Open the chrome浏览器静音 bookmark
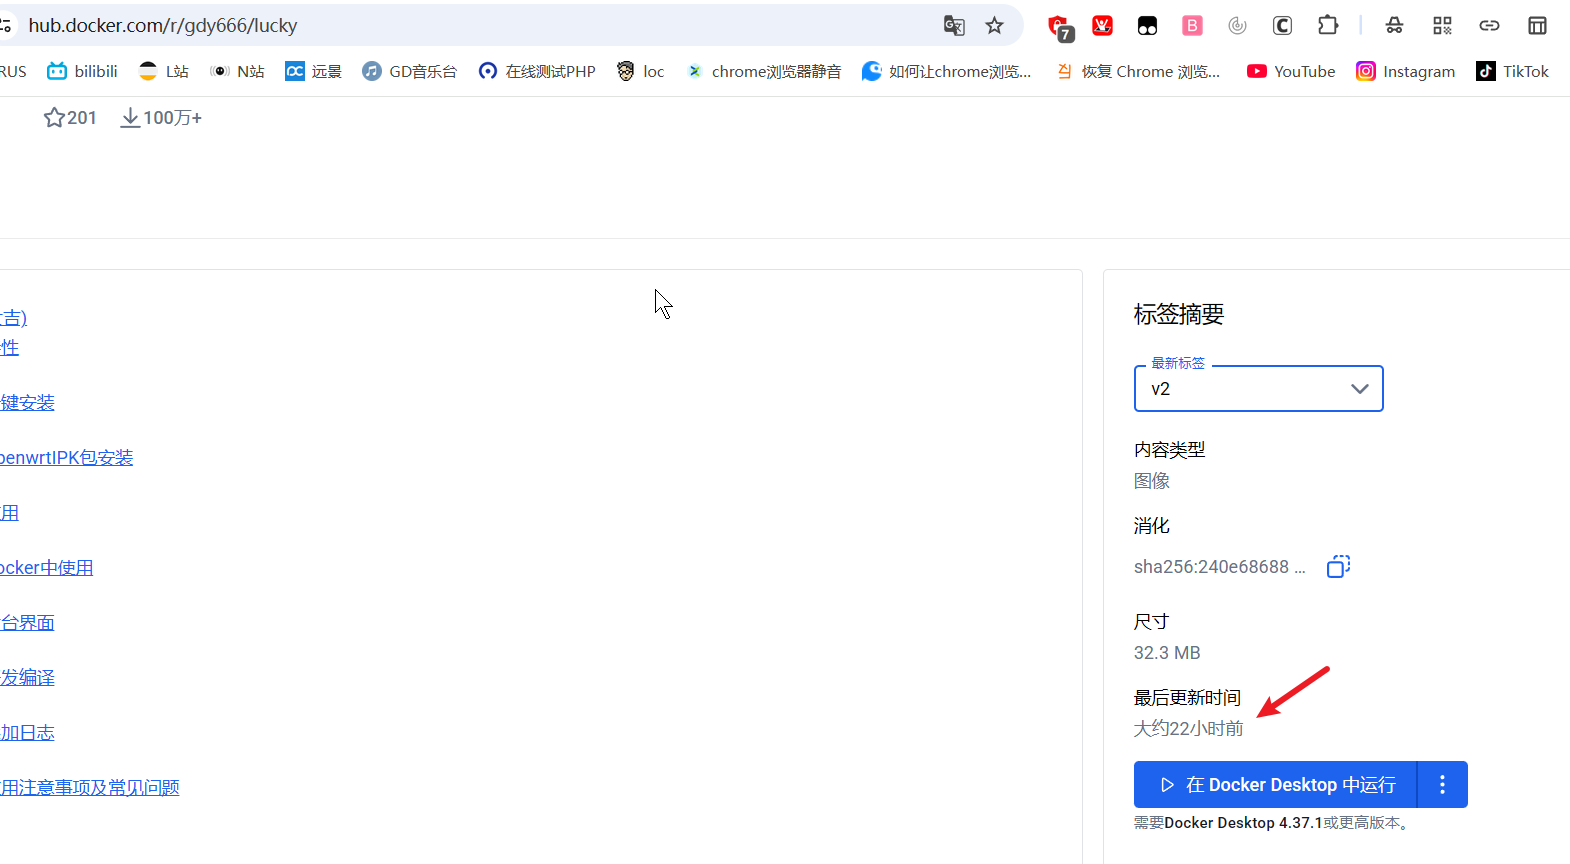 tap(763, 71)
